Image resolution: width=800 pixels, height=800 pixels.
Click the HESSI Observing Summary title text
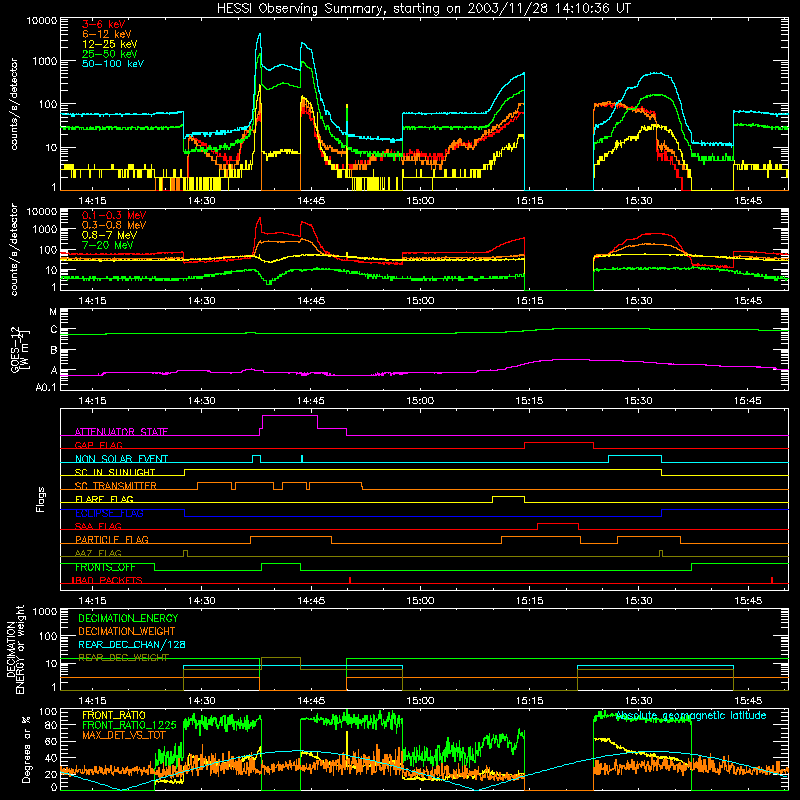pyautogui.click(x=423, y=8)
